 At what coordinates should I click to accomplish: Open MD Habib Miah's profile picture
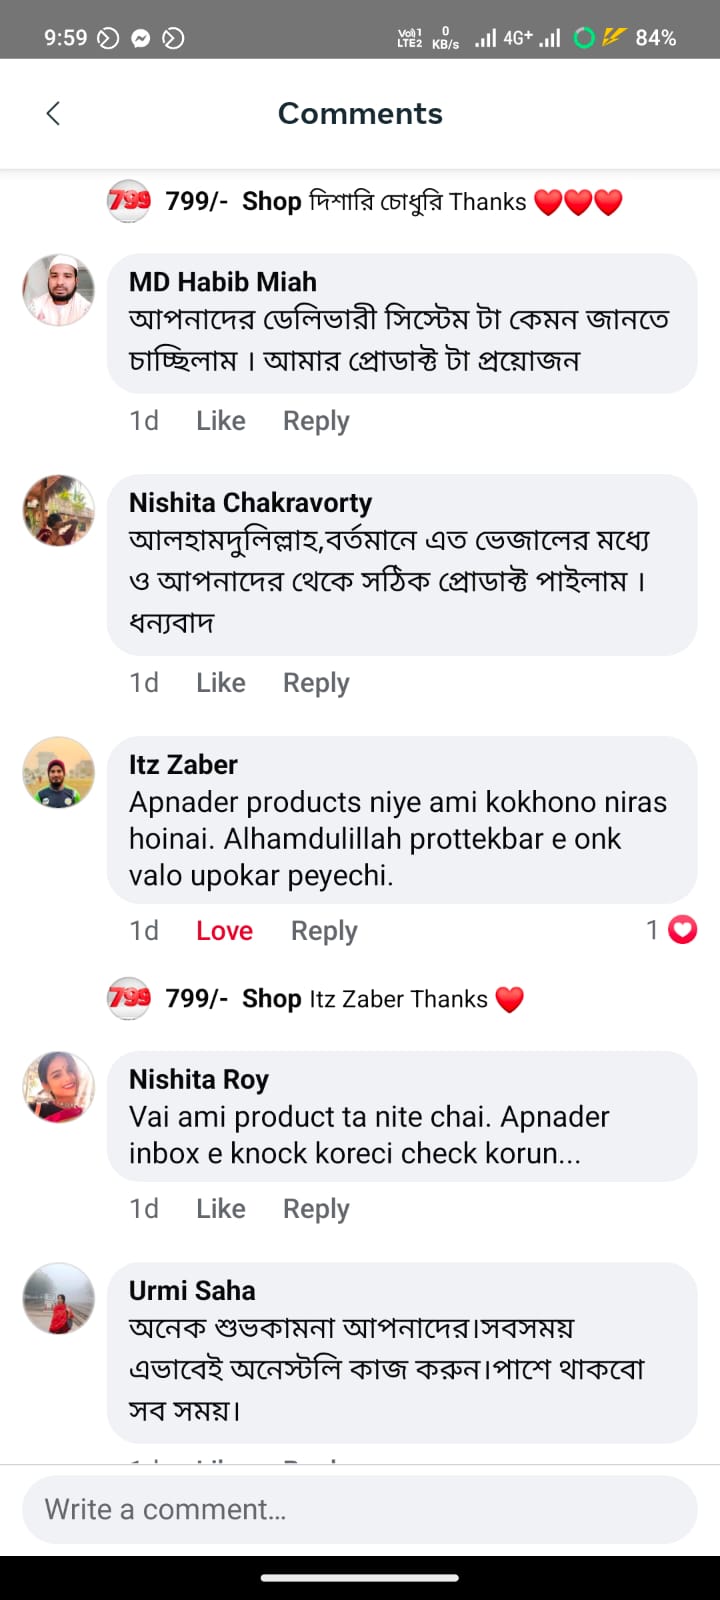click(x=59, y=290)
